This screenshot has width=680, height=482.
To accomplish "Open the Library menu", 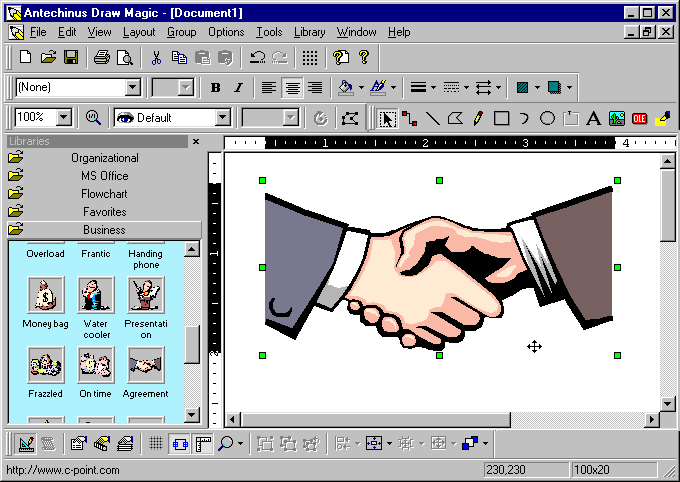I will [309, 32].
